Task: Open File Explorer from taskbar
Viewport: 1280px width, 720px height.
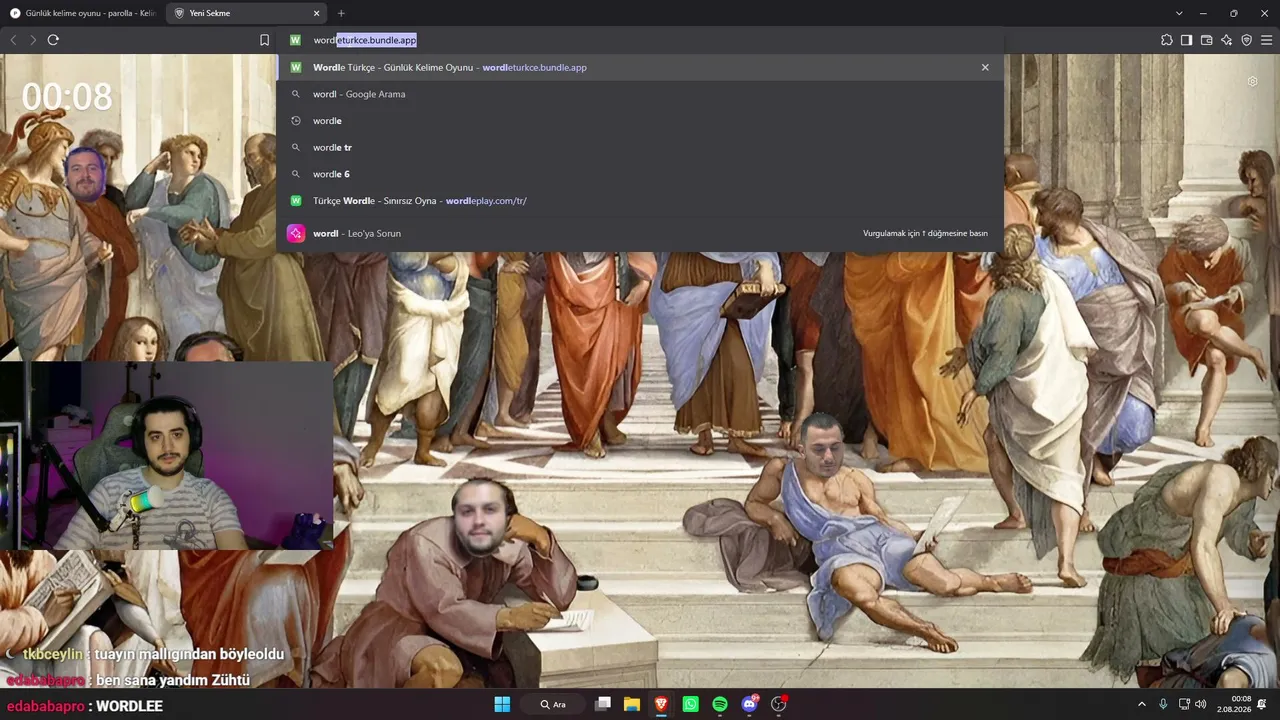Action: click(x=632, y=704)
